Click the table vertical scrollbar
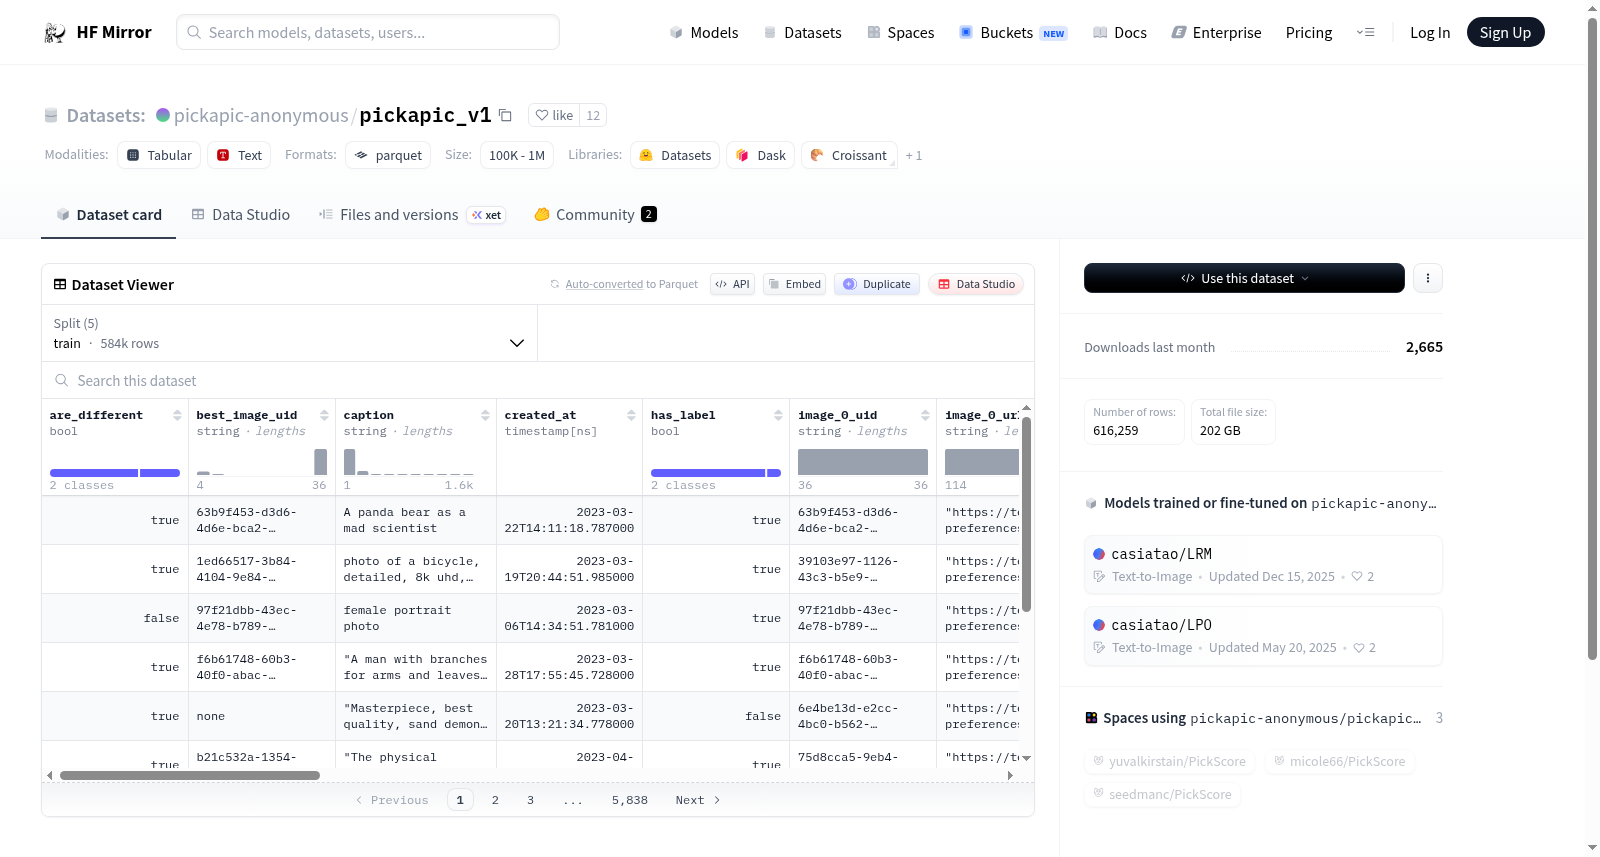Screen dimensions: 1600x857 [1026, 515]
